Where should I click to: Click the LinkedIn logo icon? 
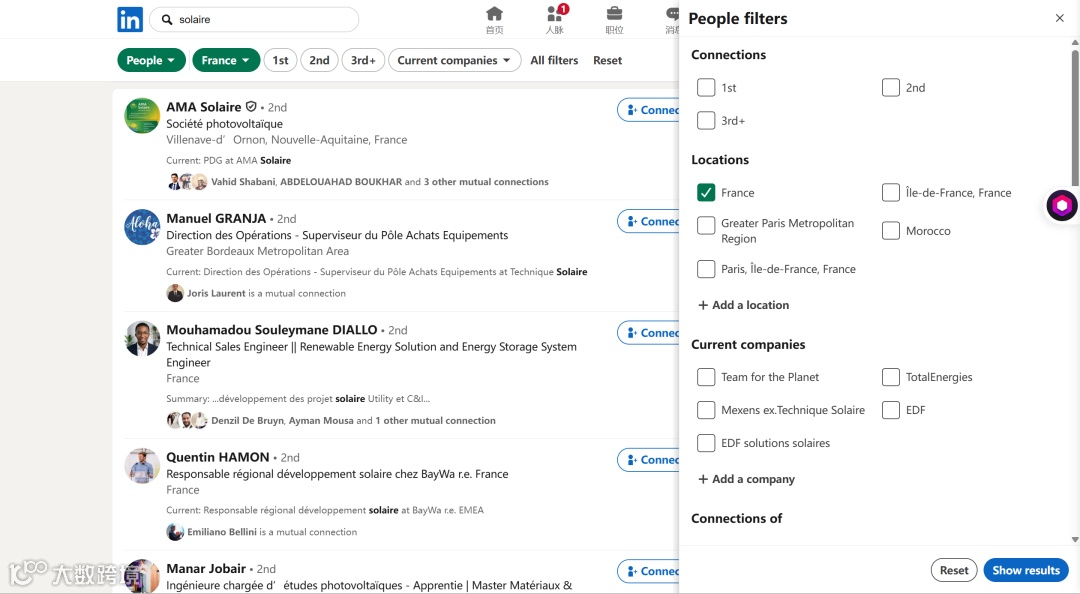(130, 19)
